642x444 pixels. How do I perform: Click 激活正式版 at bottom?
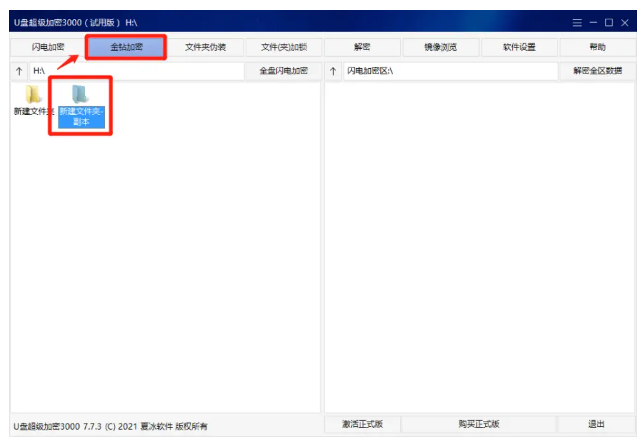(x=362, y=425)
